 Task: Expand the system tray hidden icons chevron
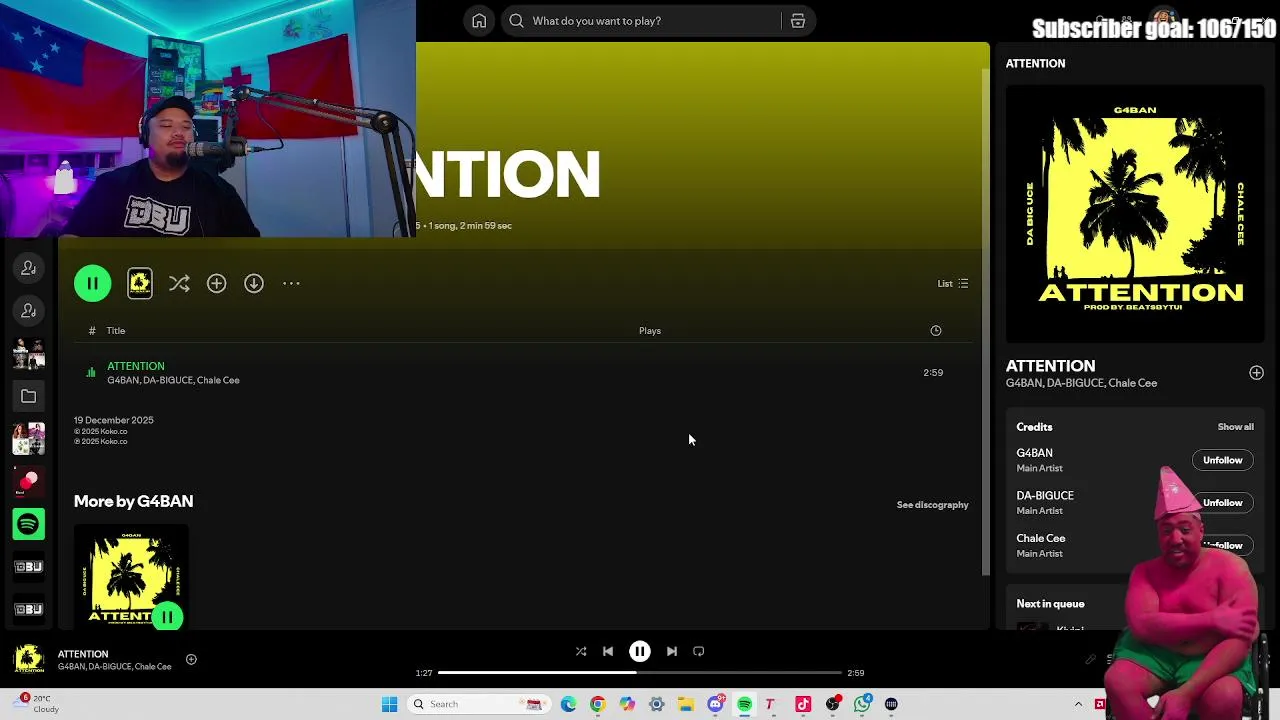[x=1078, y=704]
